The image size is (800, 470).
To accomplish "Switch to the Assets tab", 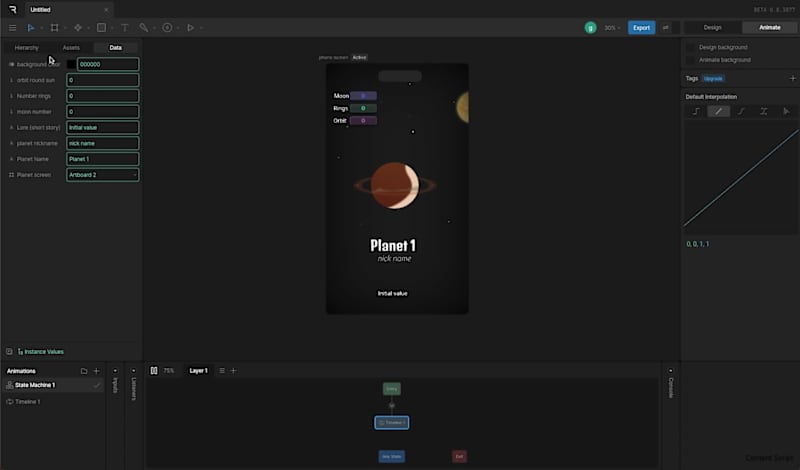I will click(x=71, y=47).
